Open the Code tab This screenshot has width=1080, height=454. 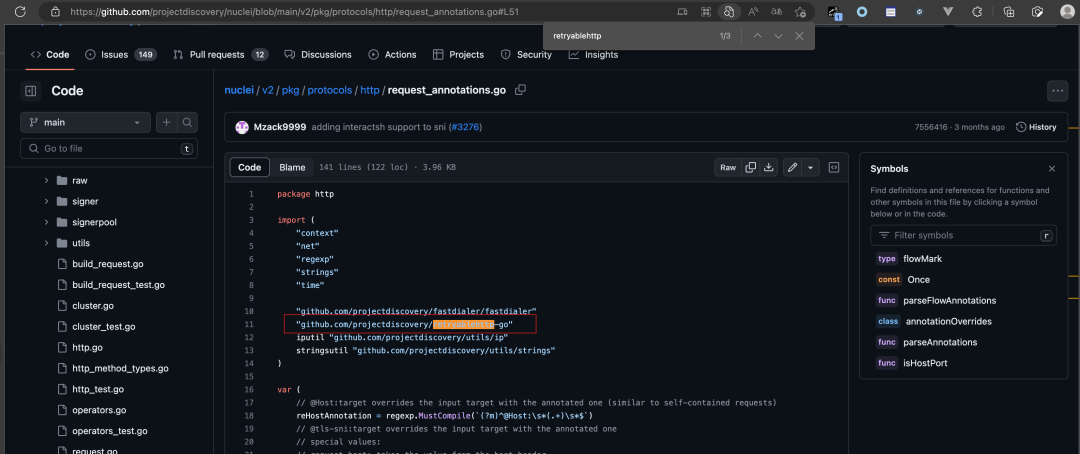point(50,54)
